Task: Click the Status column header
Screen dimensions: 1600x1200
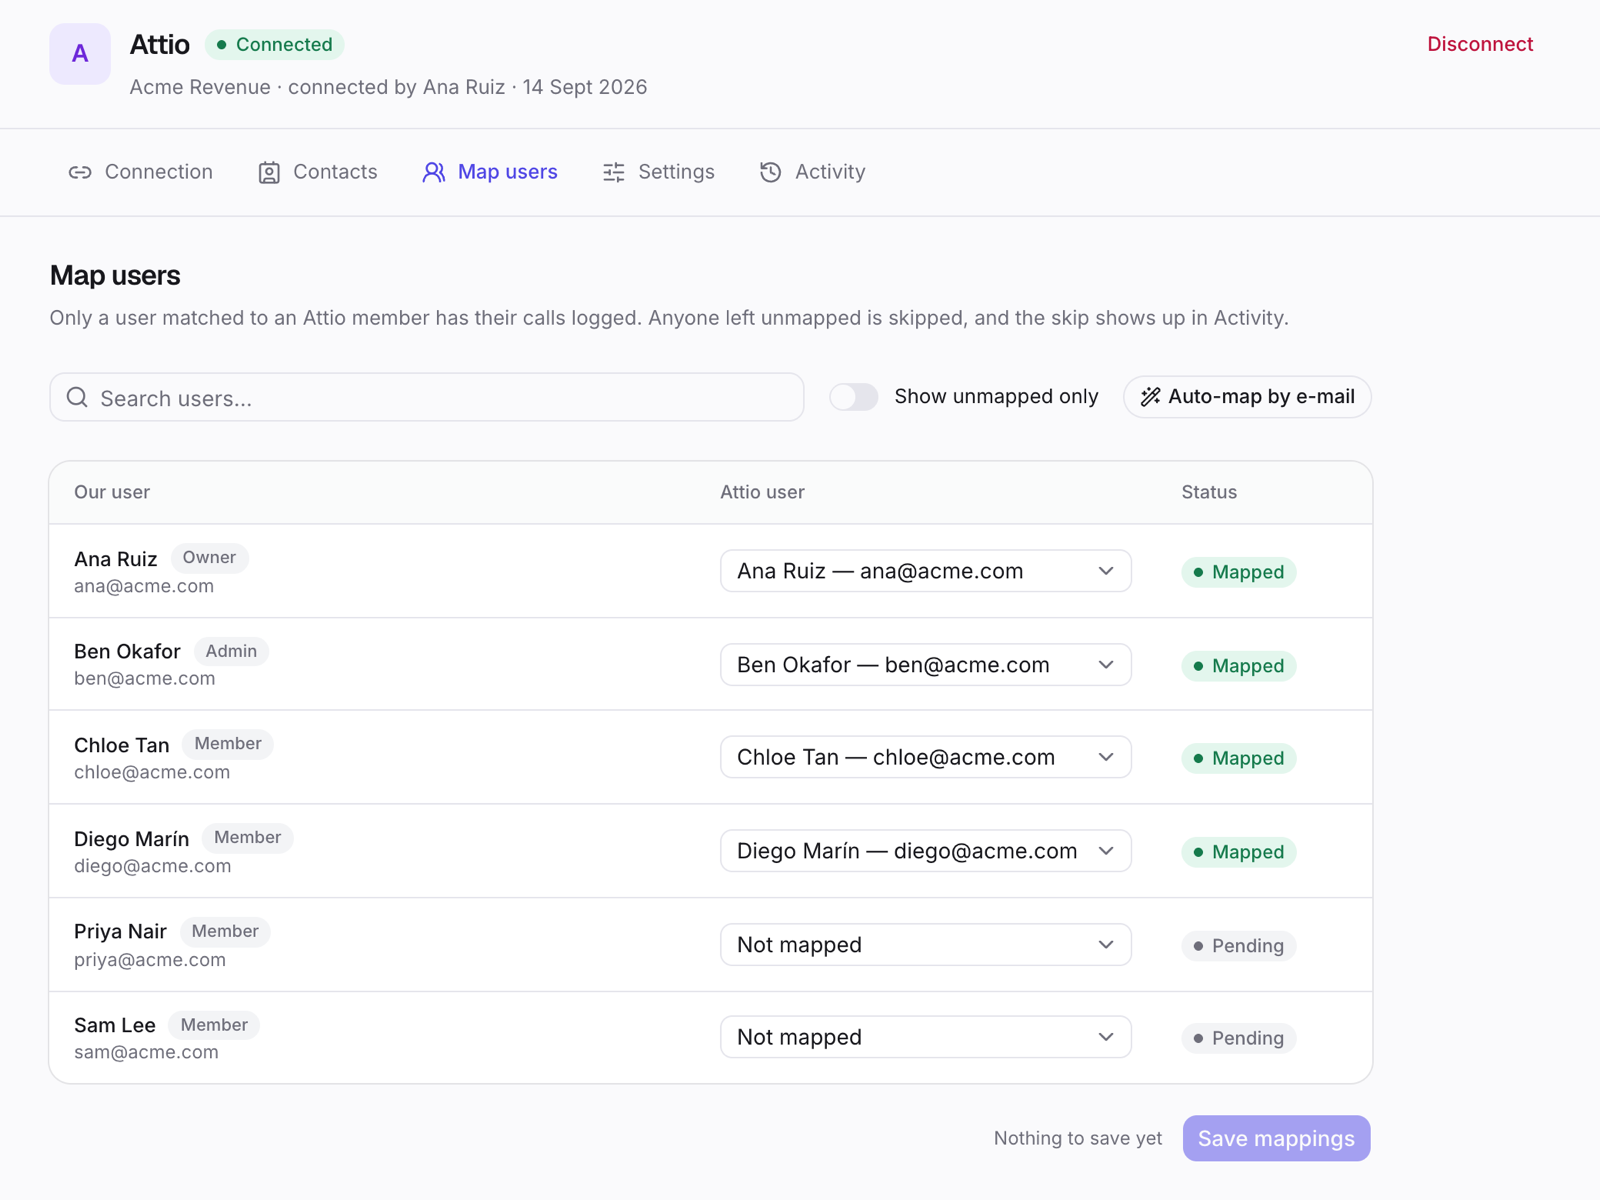Action: [1209, 492]
